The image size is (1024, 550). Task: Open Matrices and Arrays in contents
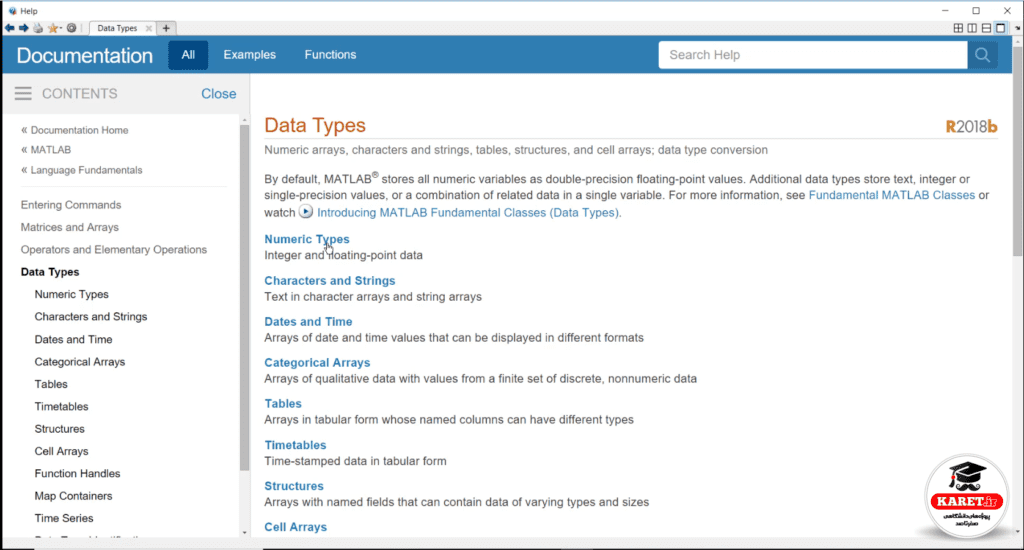click(x=69, y=227)
